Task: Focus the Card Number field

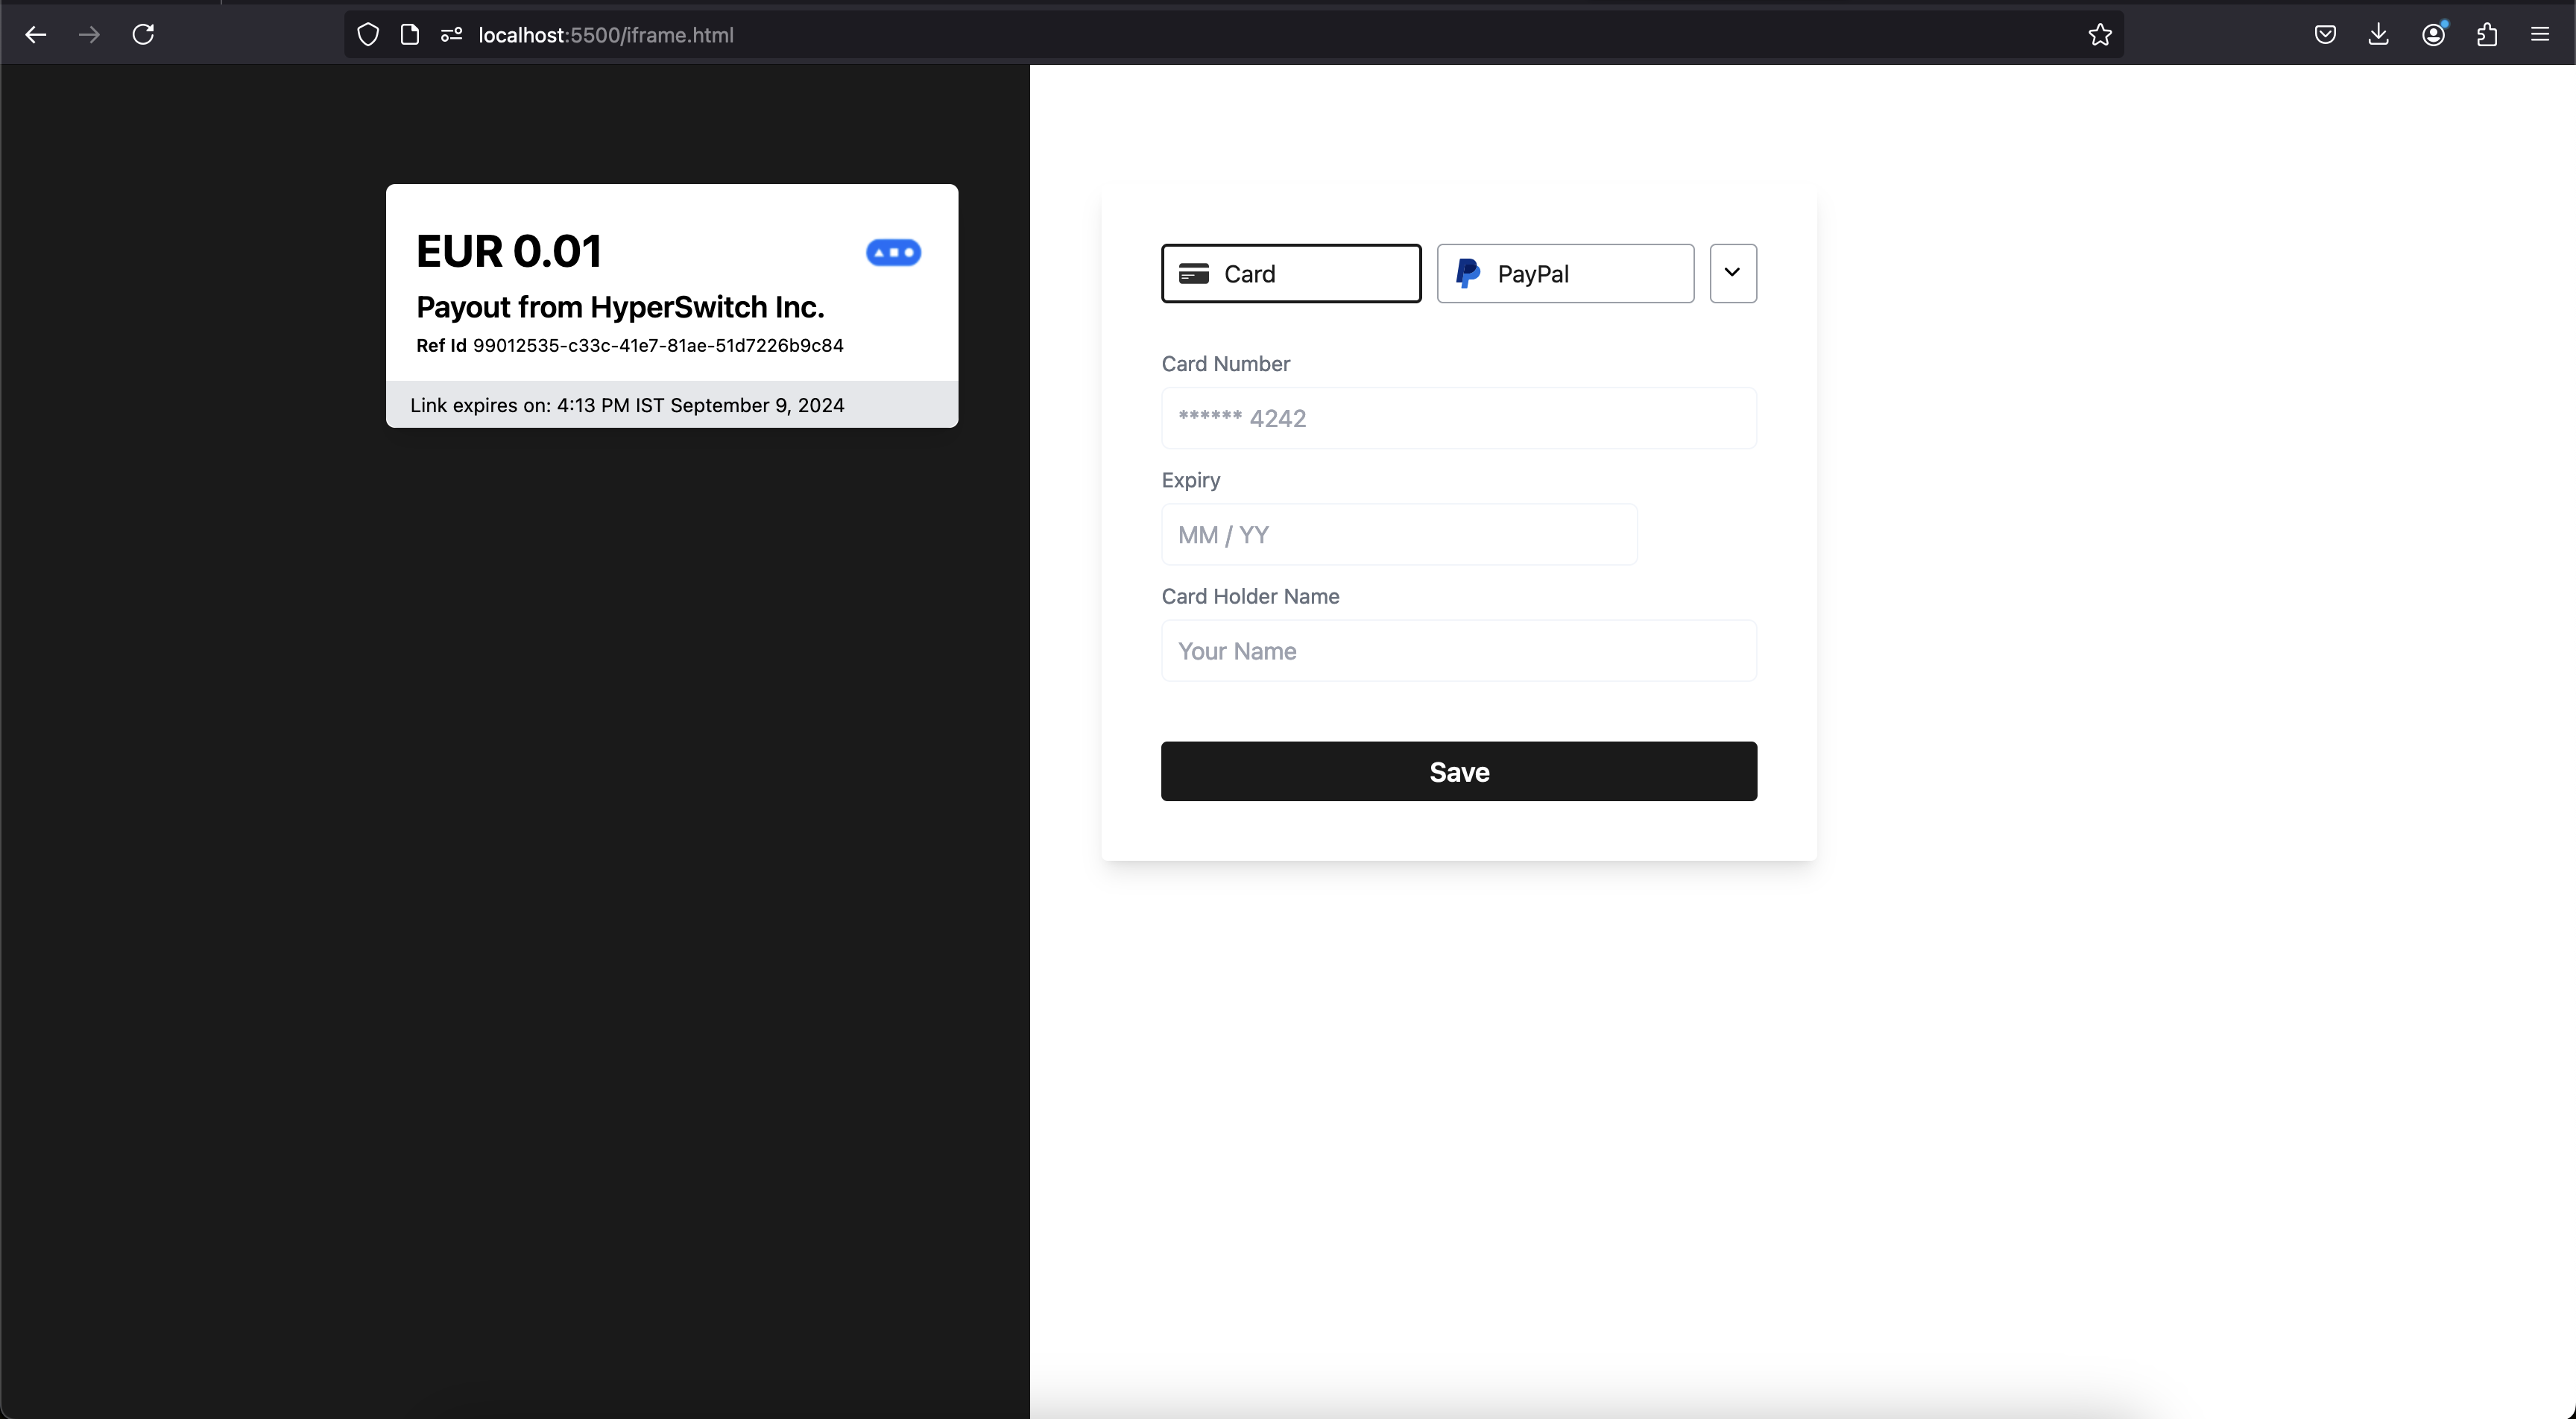Action: tap(1458, 418)
